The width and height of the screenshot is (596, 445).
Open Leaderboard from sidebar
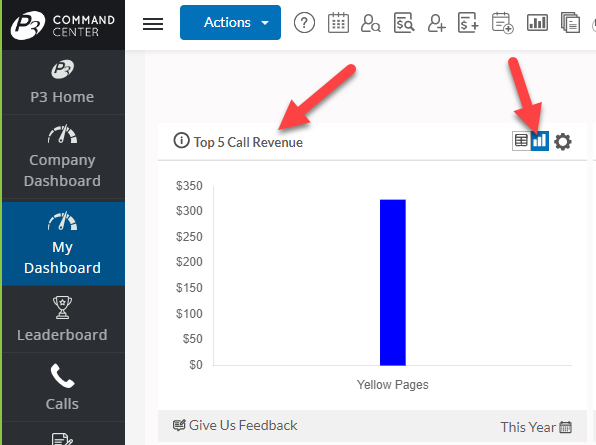[62, 319]
